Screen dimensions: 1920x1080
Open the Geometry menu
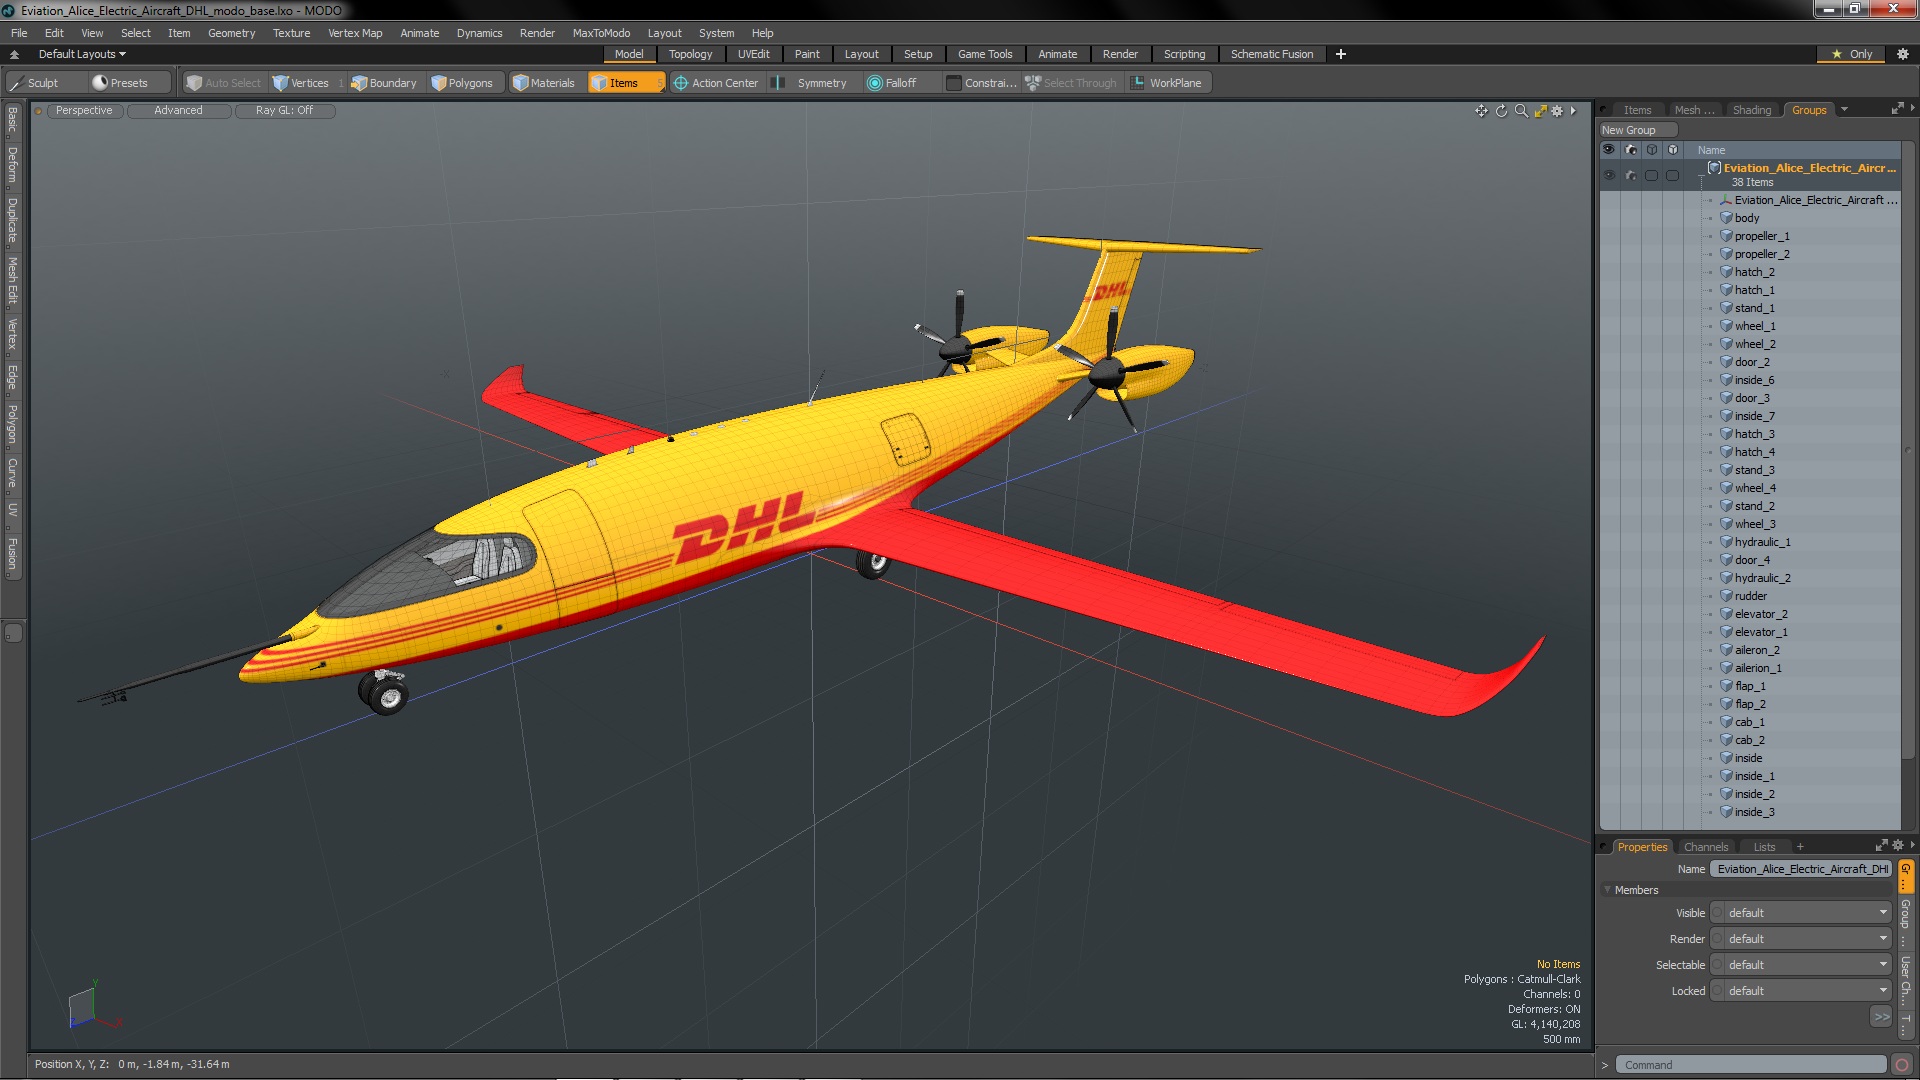tap(231, 33)
